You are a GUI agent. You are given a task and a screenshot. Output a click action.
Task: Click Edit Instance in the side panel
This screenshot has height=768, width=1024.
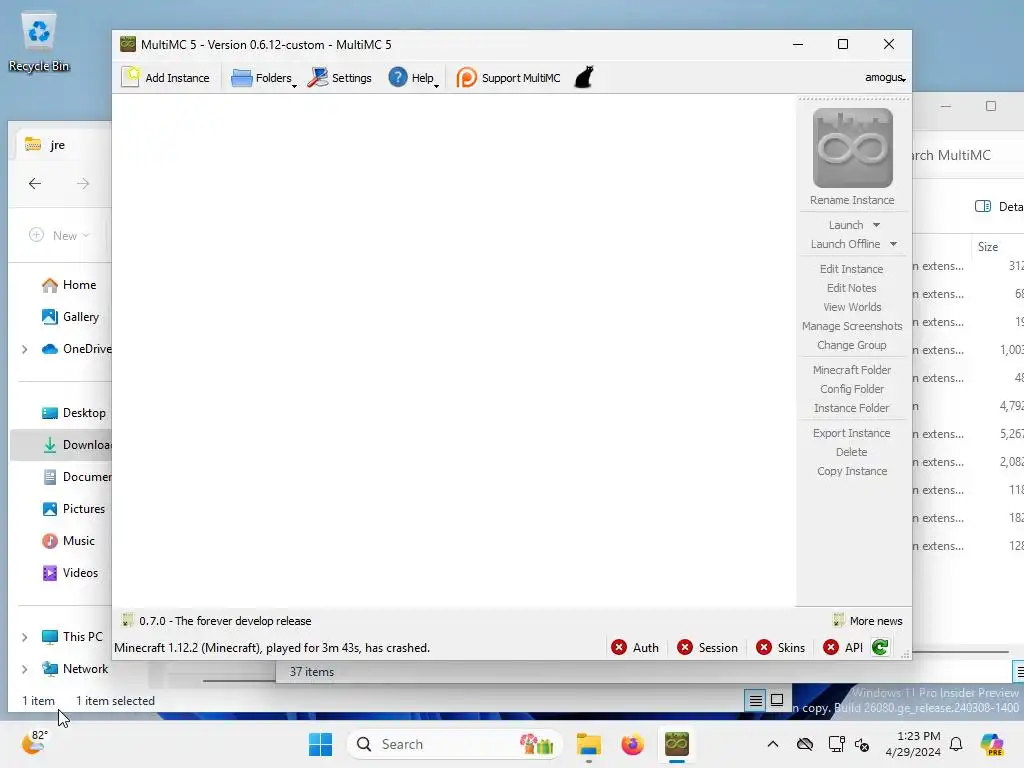(x=852, y=269)
